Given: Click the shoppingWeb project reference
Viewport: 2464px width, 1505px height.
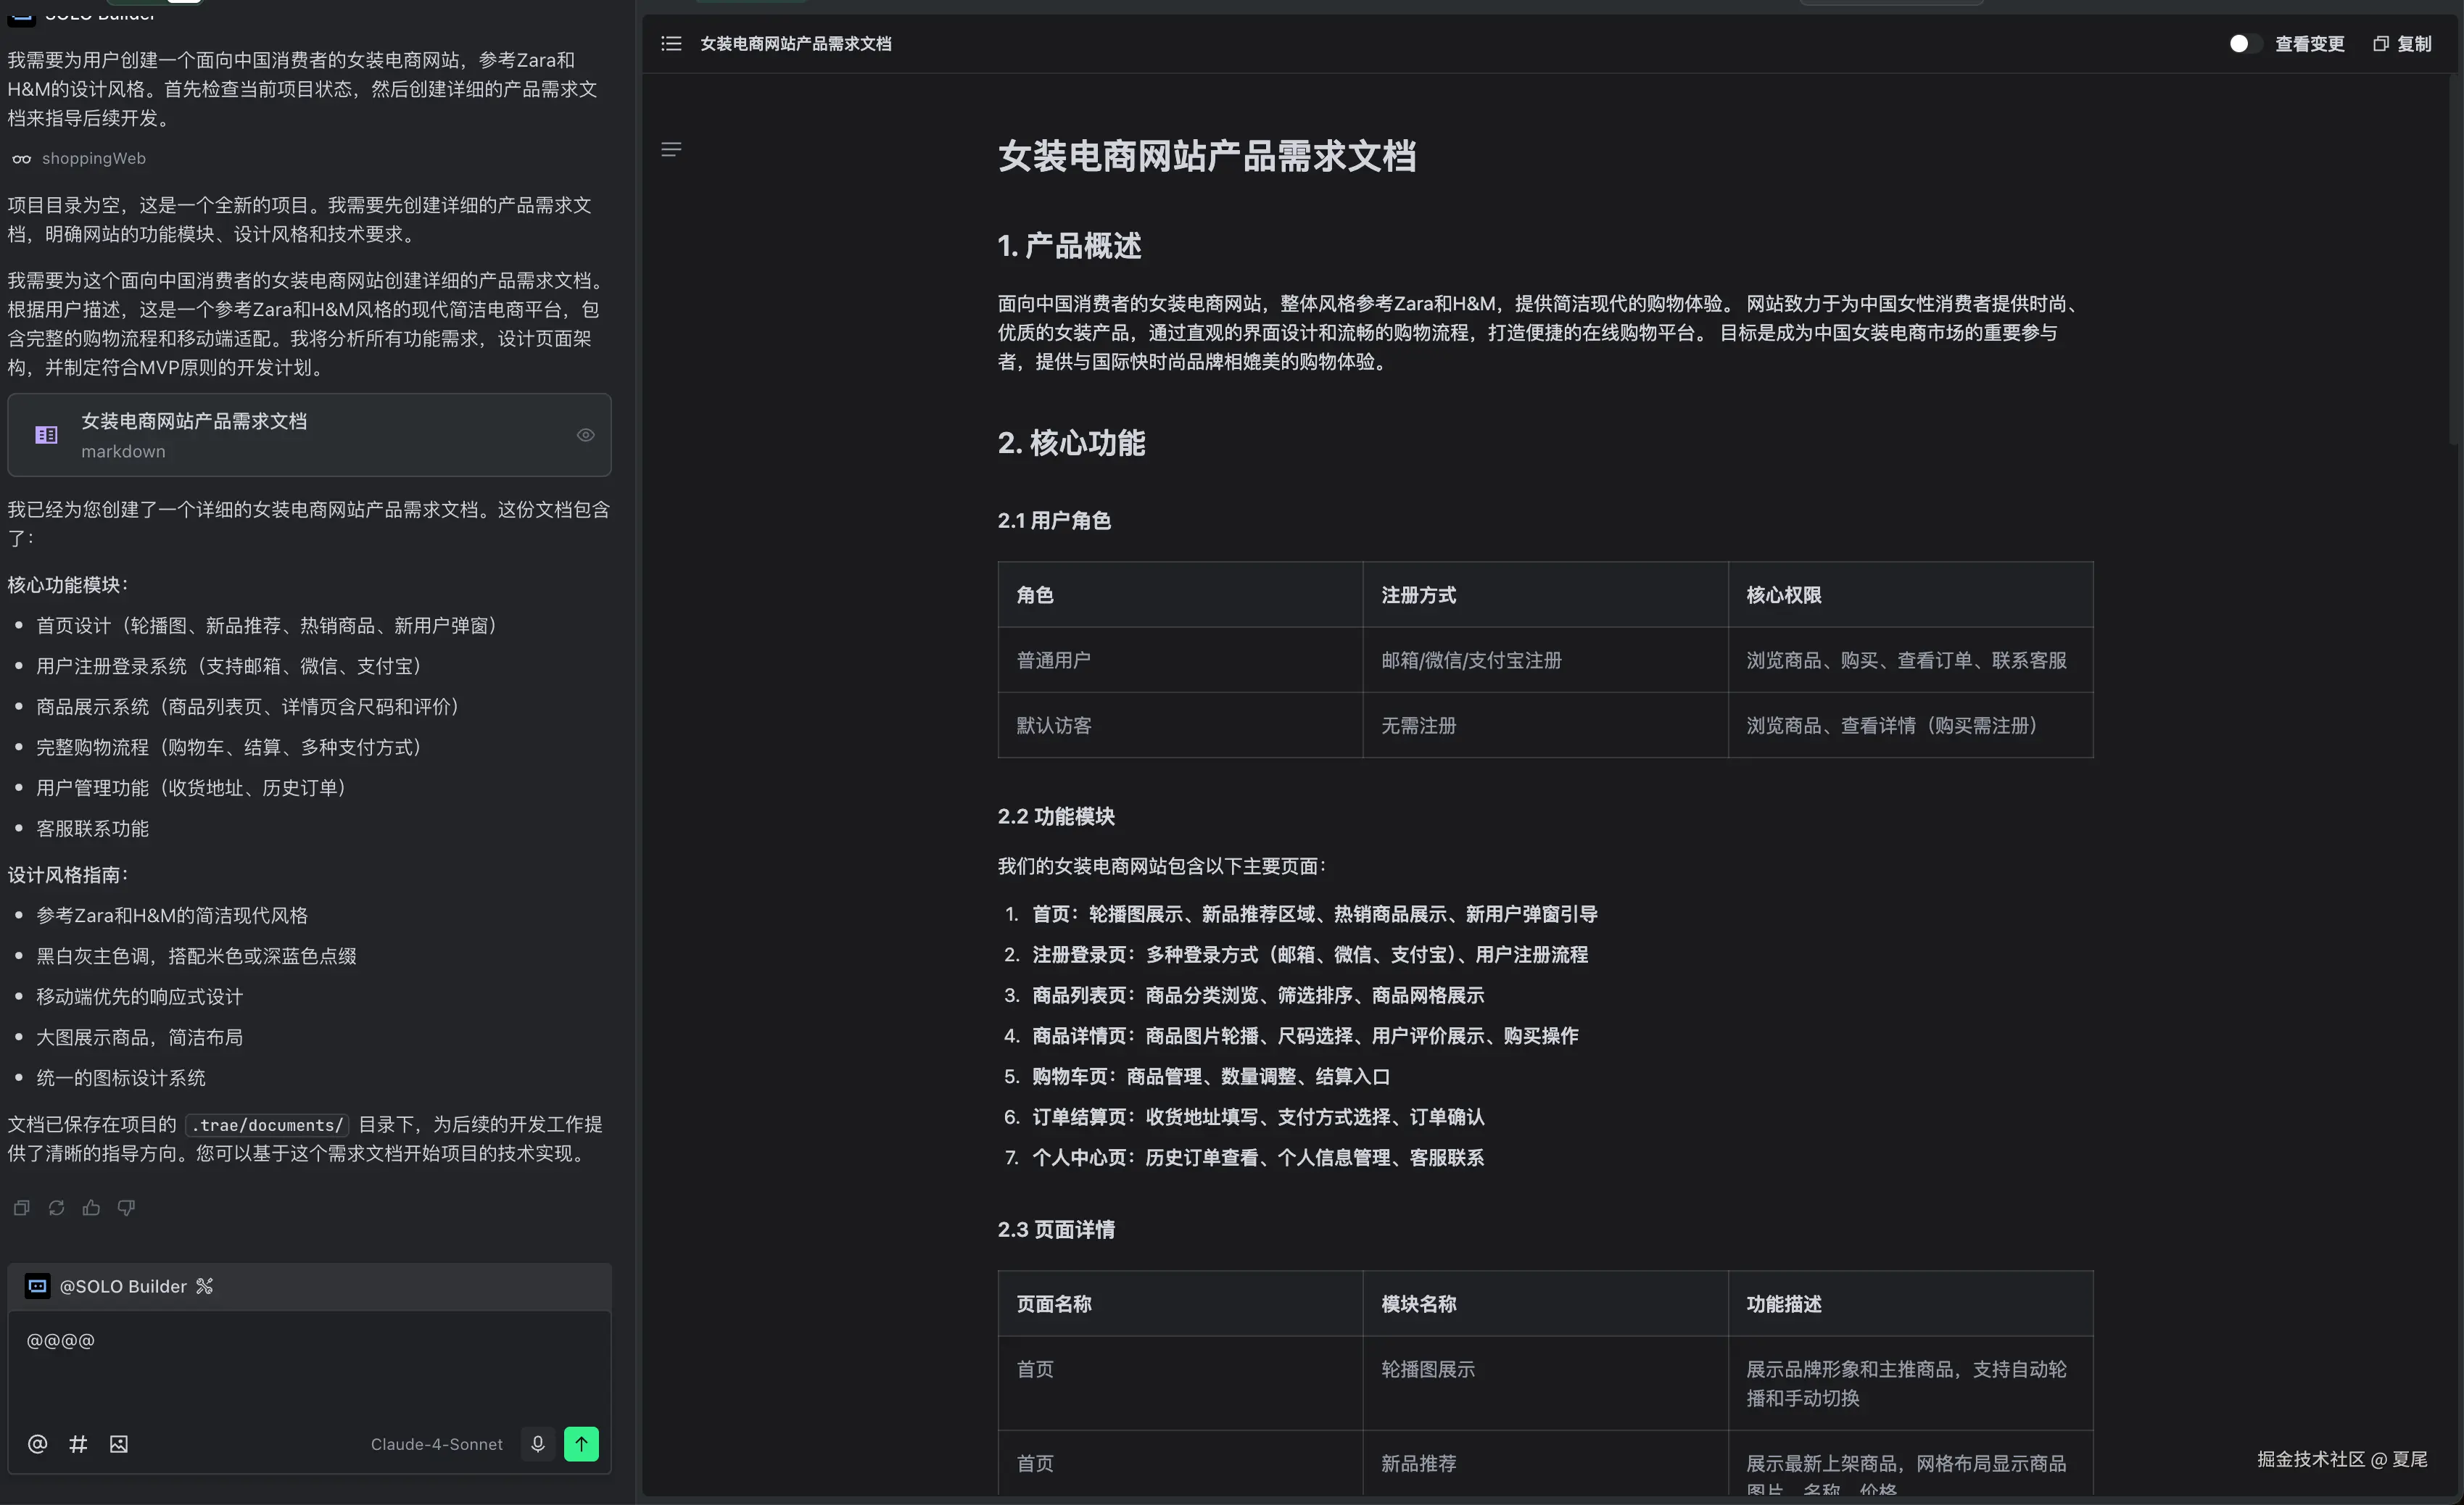Looking at the screenshot, I should click(x=93, y=158).
